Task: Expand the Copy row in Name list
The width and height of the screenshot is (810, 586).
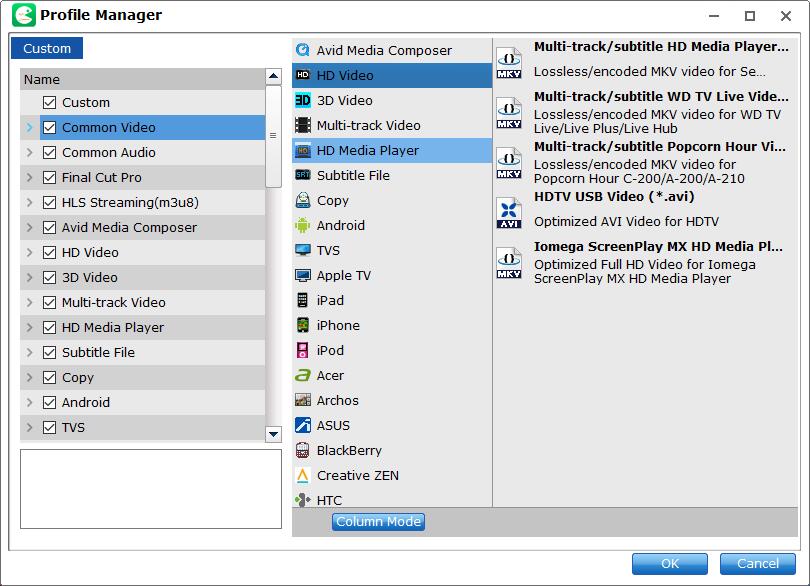Action: 29,377
